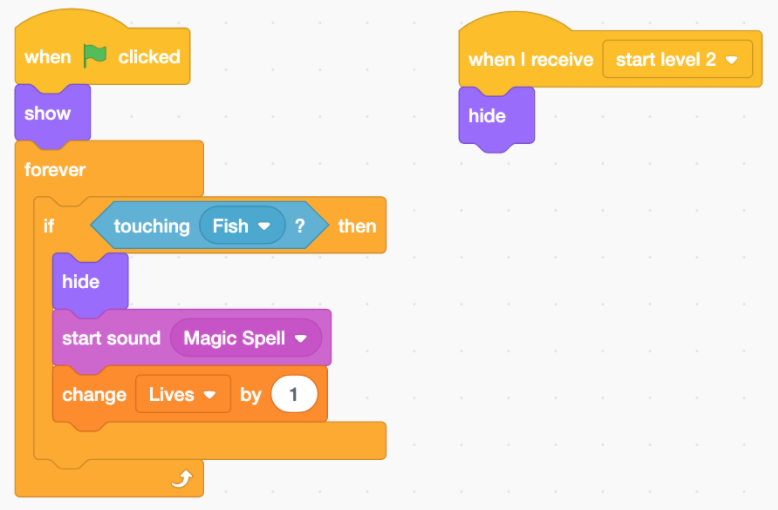Click the green flag icon in hat block
The width and height of the screenshot is (778, 510).
click(95, 56)
